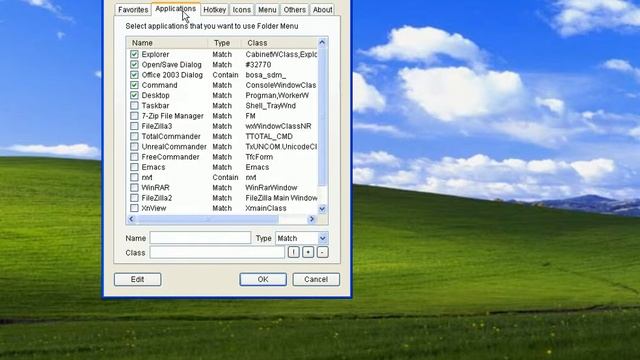Click the "Progman,WorkerW" class entry
This screenshot has width=640, height=360.
[x=277, y=95]
